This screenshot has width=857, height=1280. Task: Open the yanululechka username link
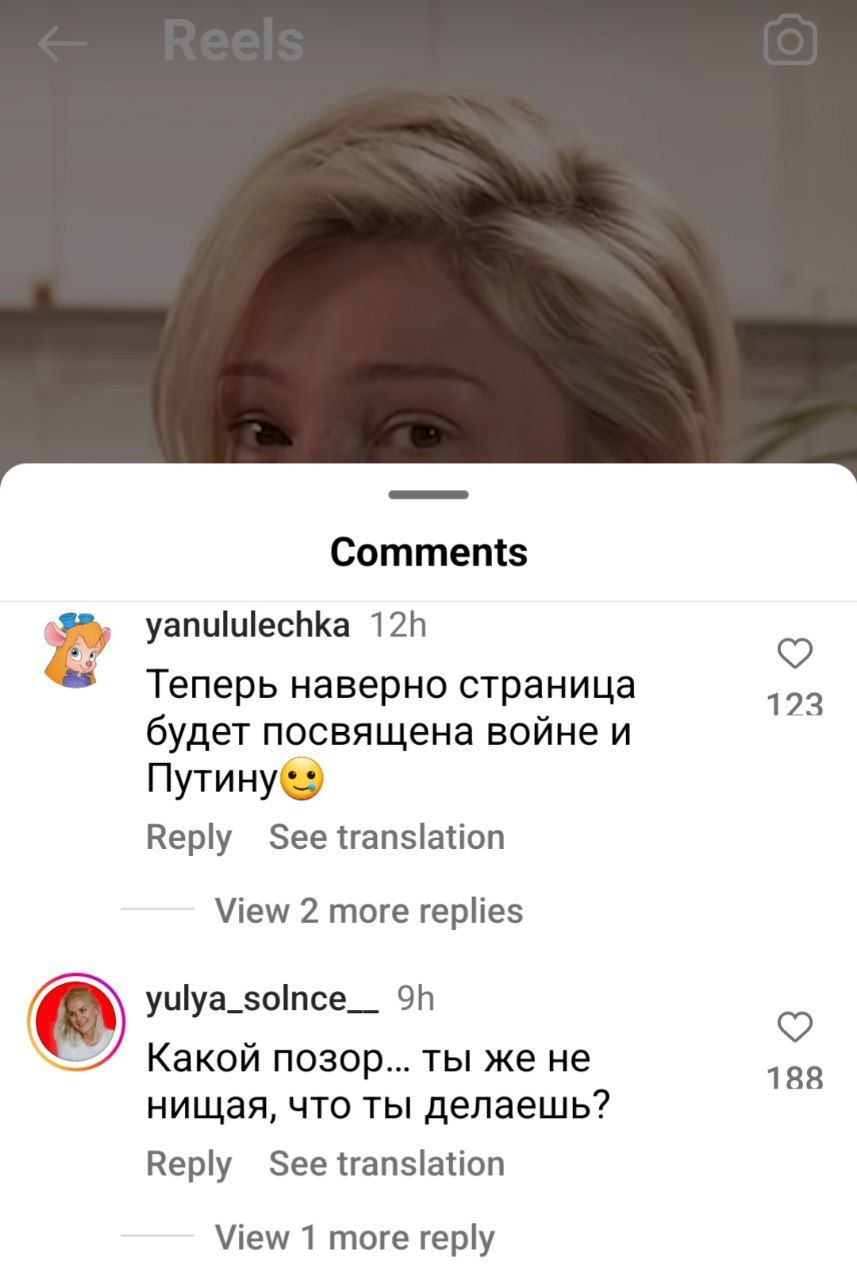[x=248, y=626]
